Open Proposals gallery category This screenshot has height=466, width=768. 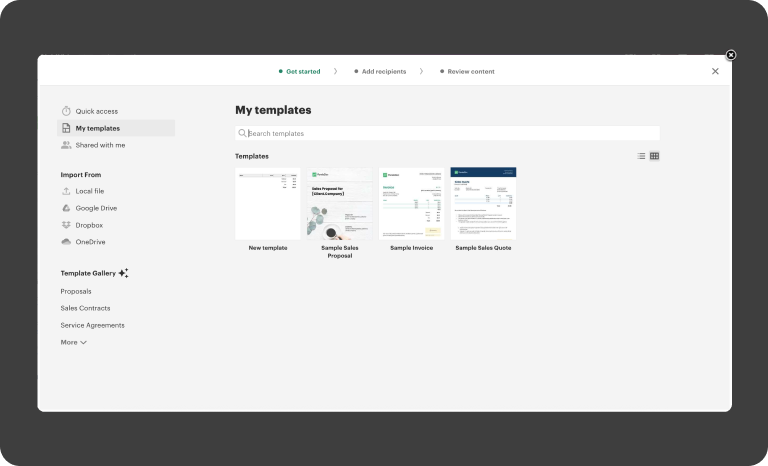(76, 292)
